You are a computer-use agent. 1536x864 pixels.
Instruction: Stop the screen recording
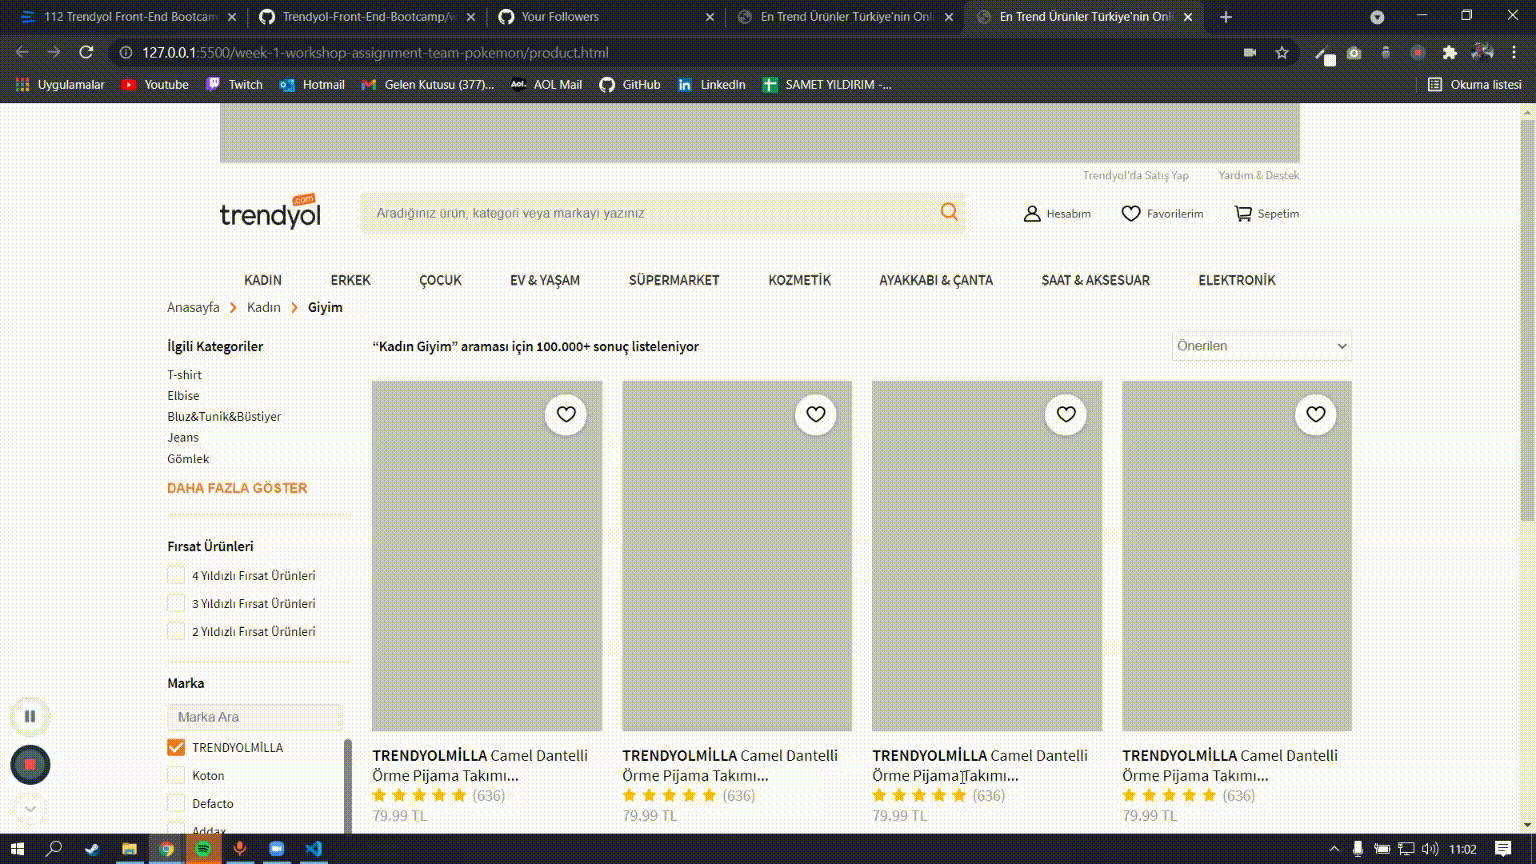coord(30,764)
